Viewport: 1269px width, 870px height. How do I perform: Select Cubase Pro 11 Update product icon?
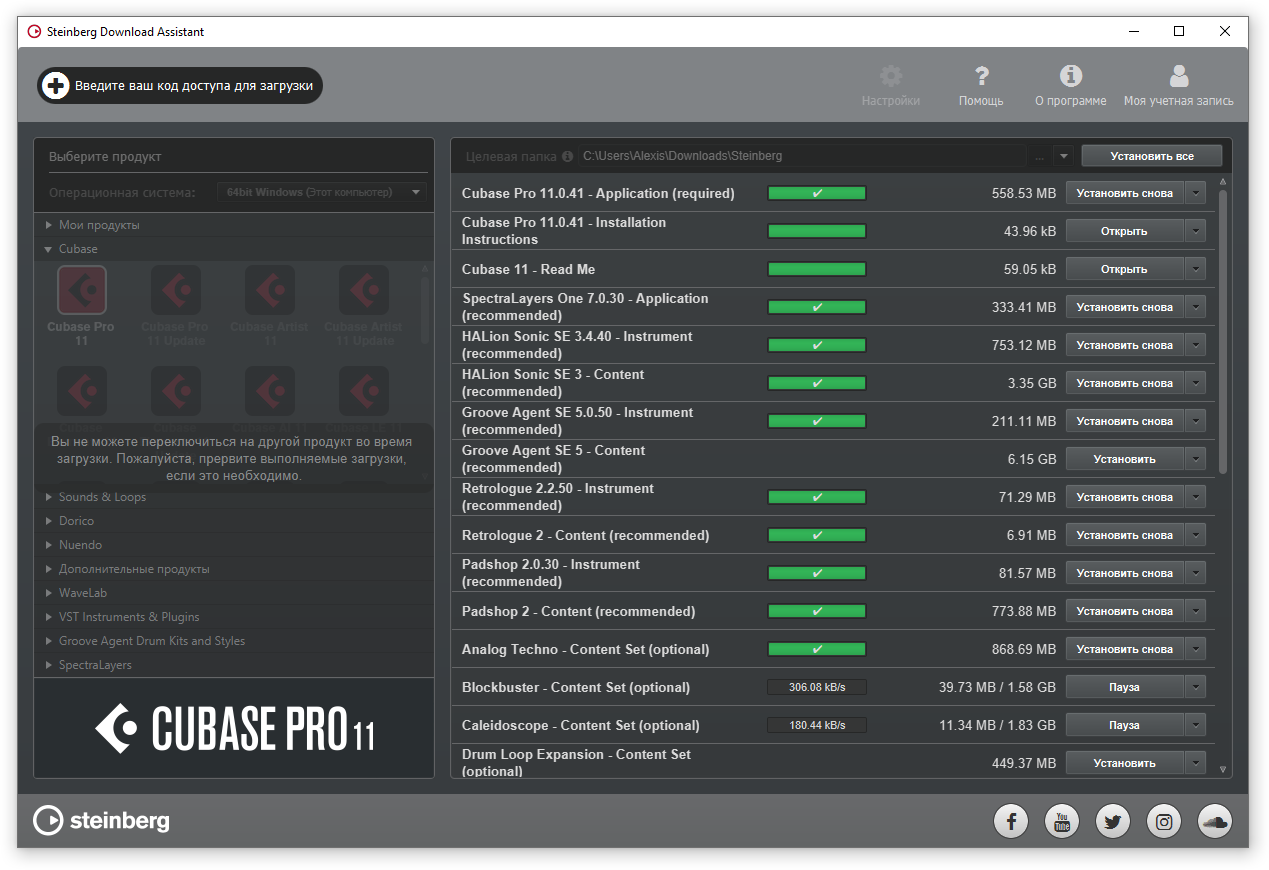176,291
